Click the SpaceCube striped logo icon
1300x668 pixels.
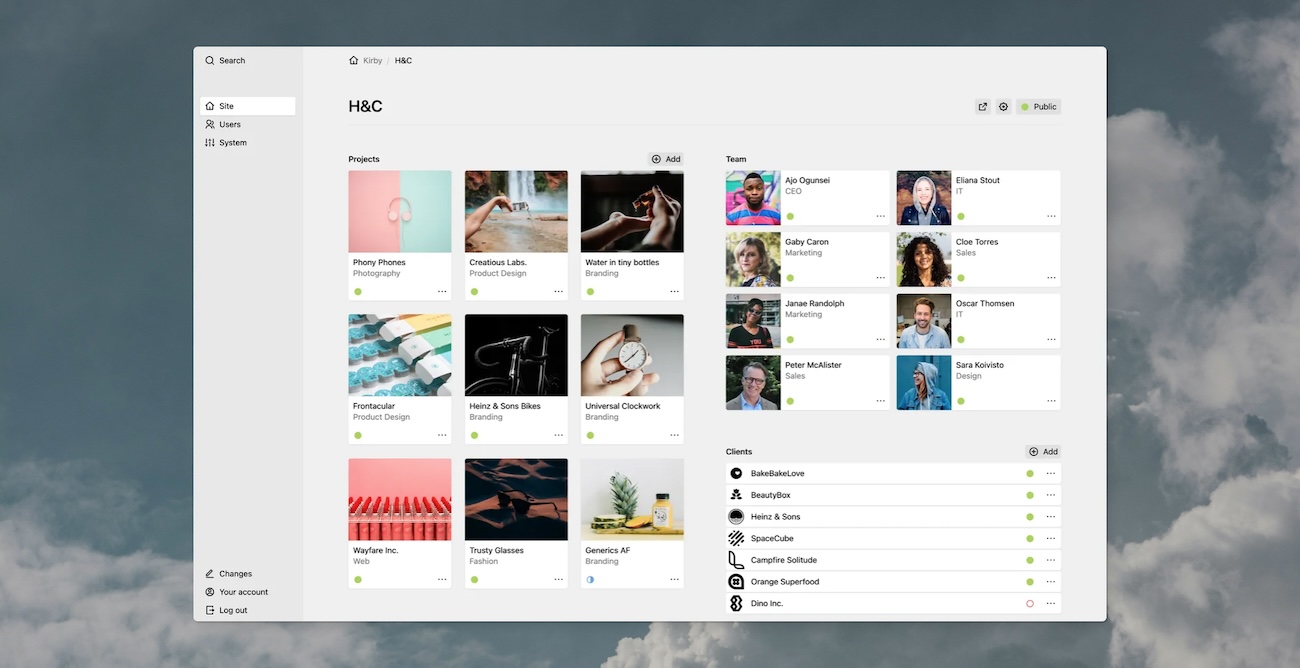point(736,539)
